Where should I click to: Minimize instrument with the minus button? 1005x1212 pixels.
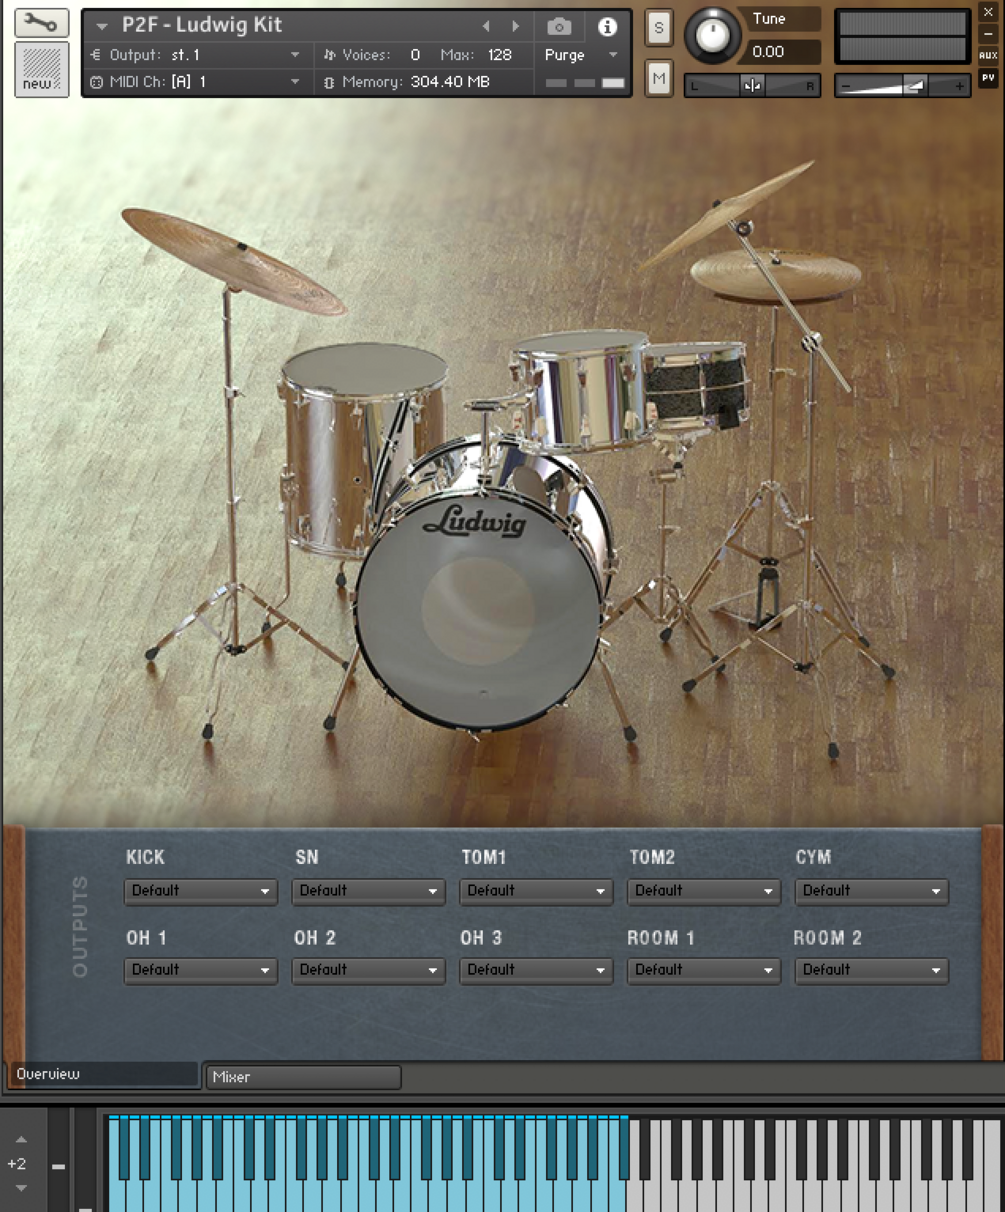(x=988, y=34)
